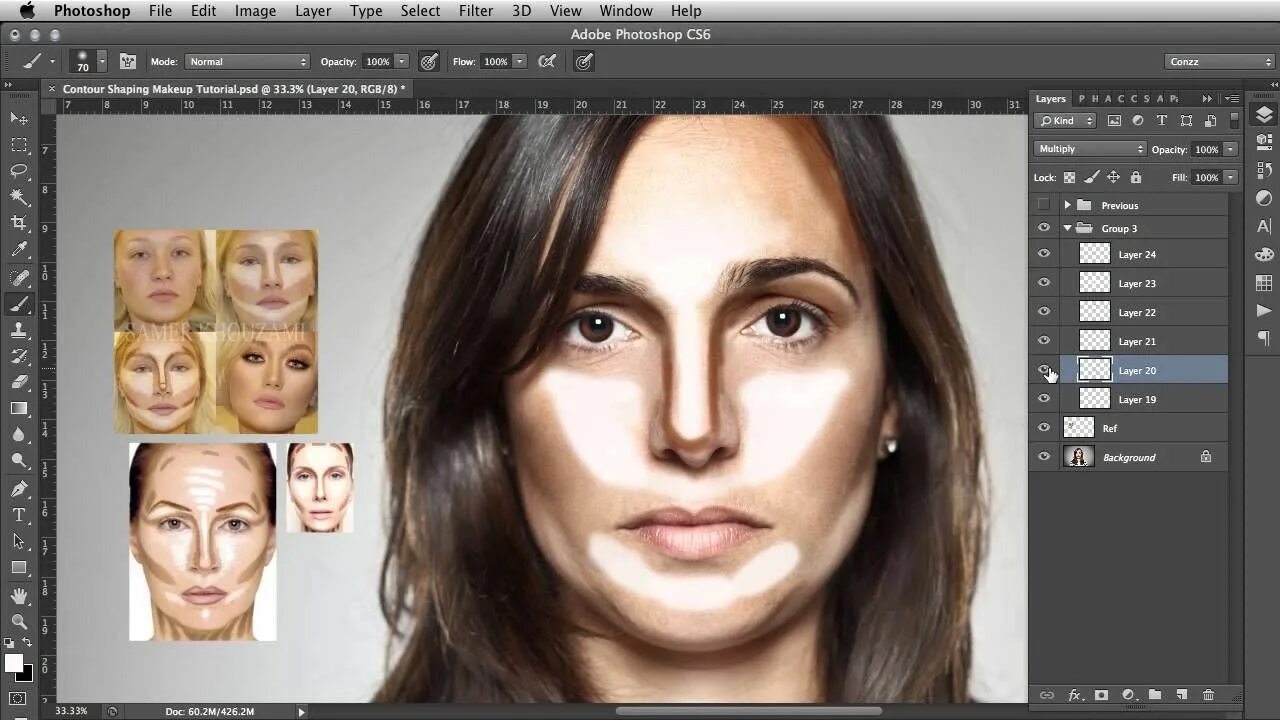Click the delete layer trash icon

(x=1208, y=695)
